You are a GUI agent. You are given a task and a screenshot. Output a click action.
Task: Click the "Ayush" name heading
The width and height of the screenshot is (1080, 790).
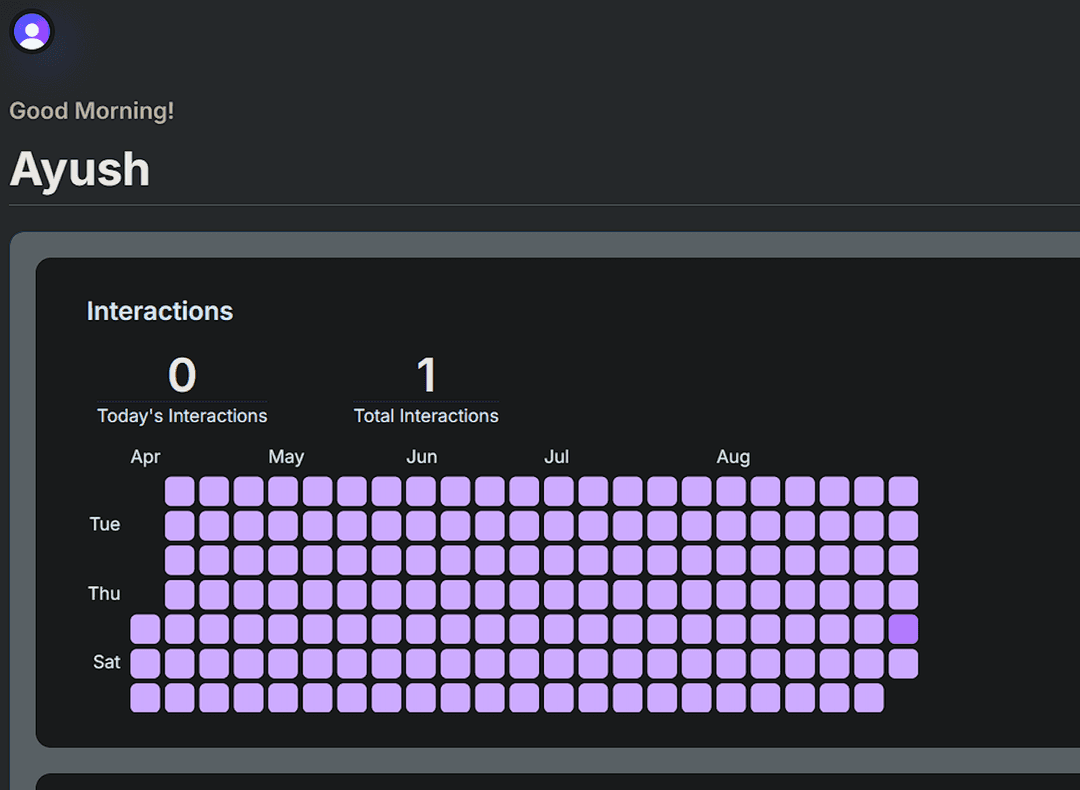coord(80,170)
